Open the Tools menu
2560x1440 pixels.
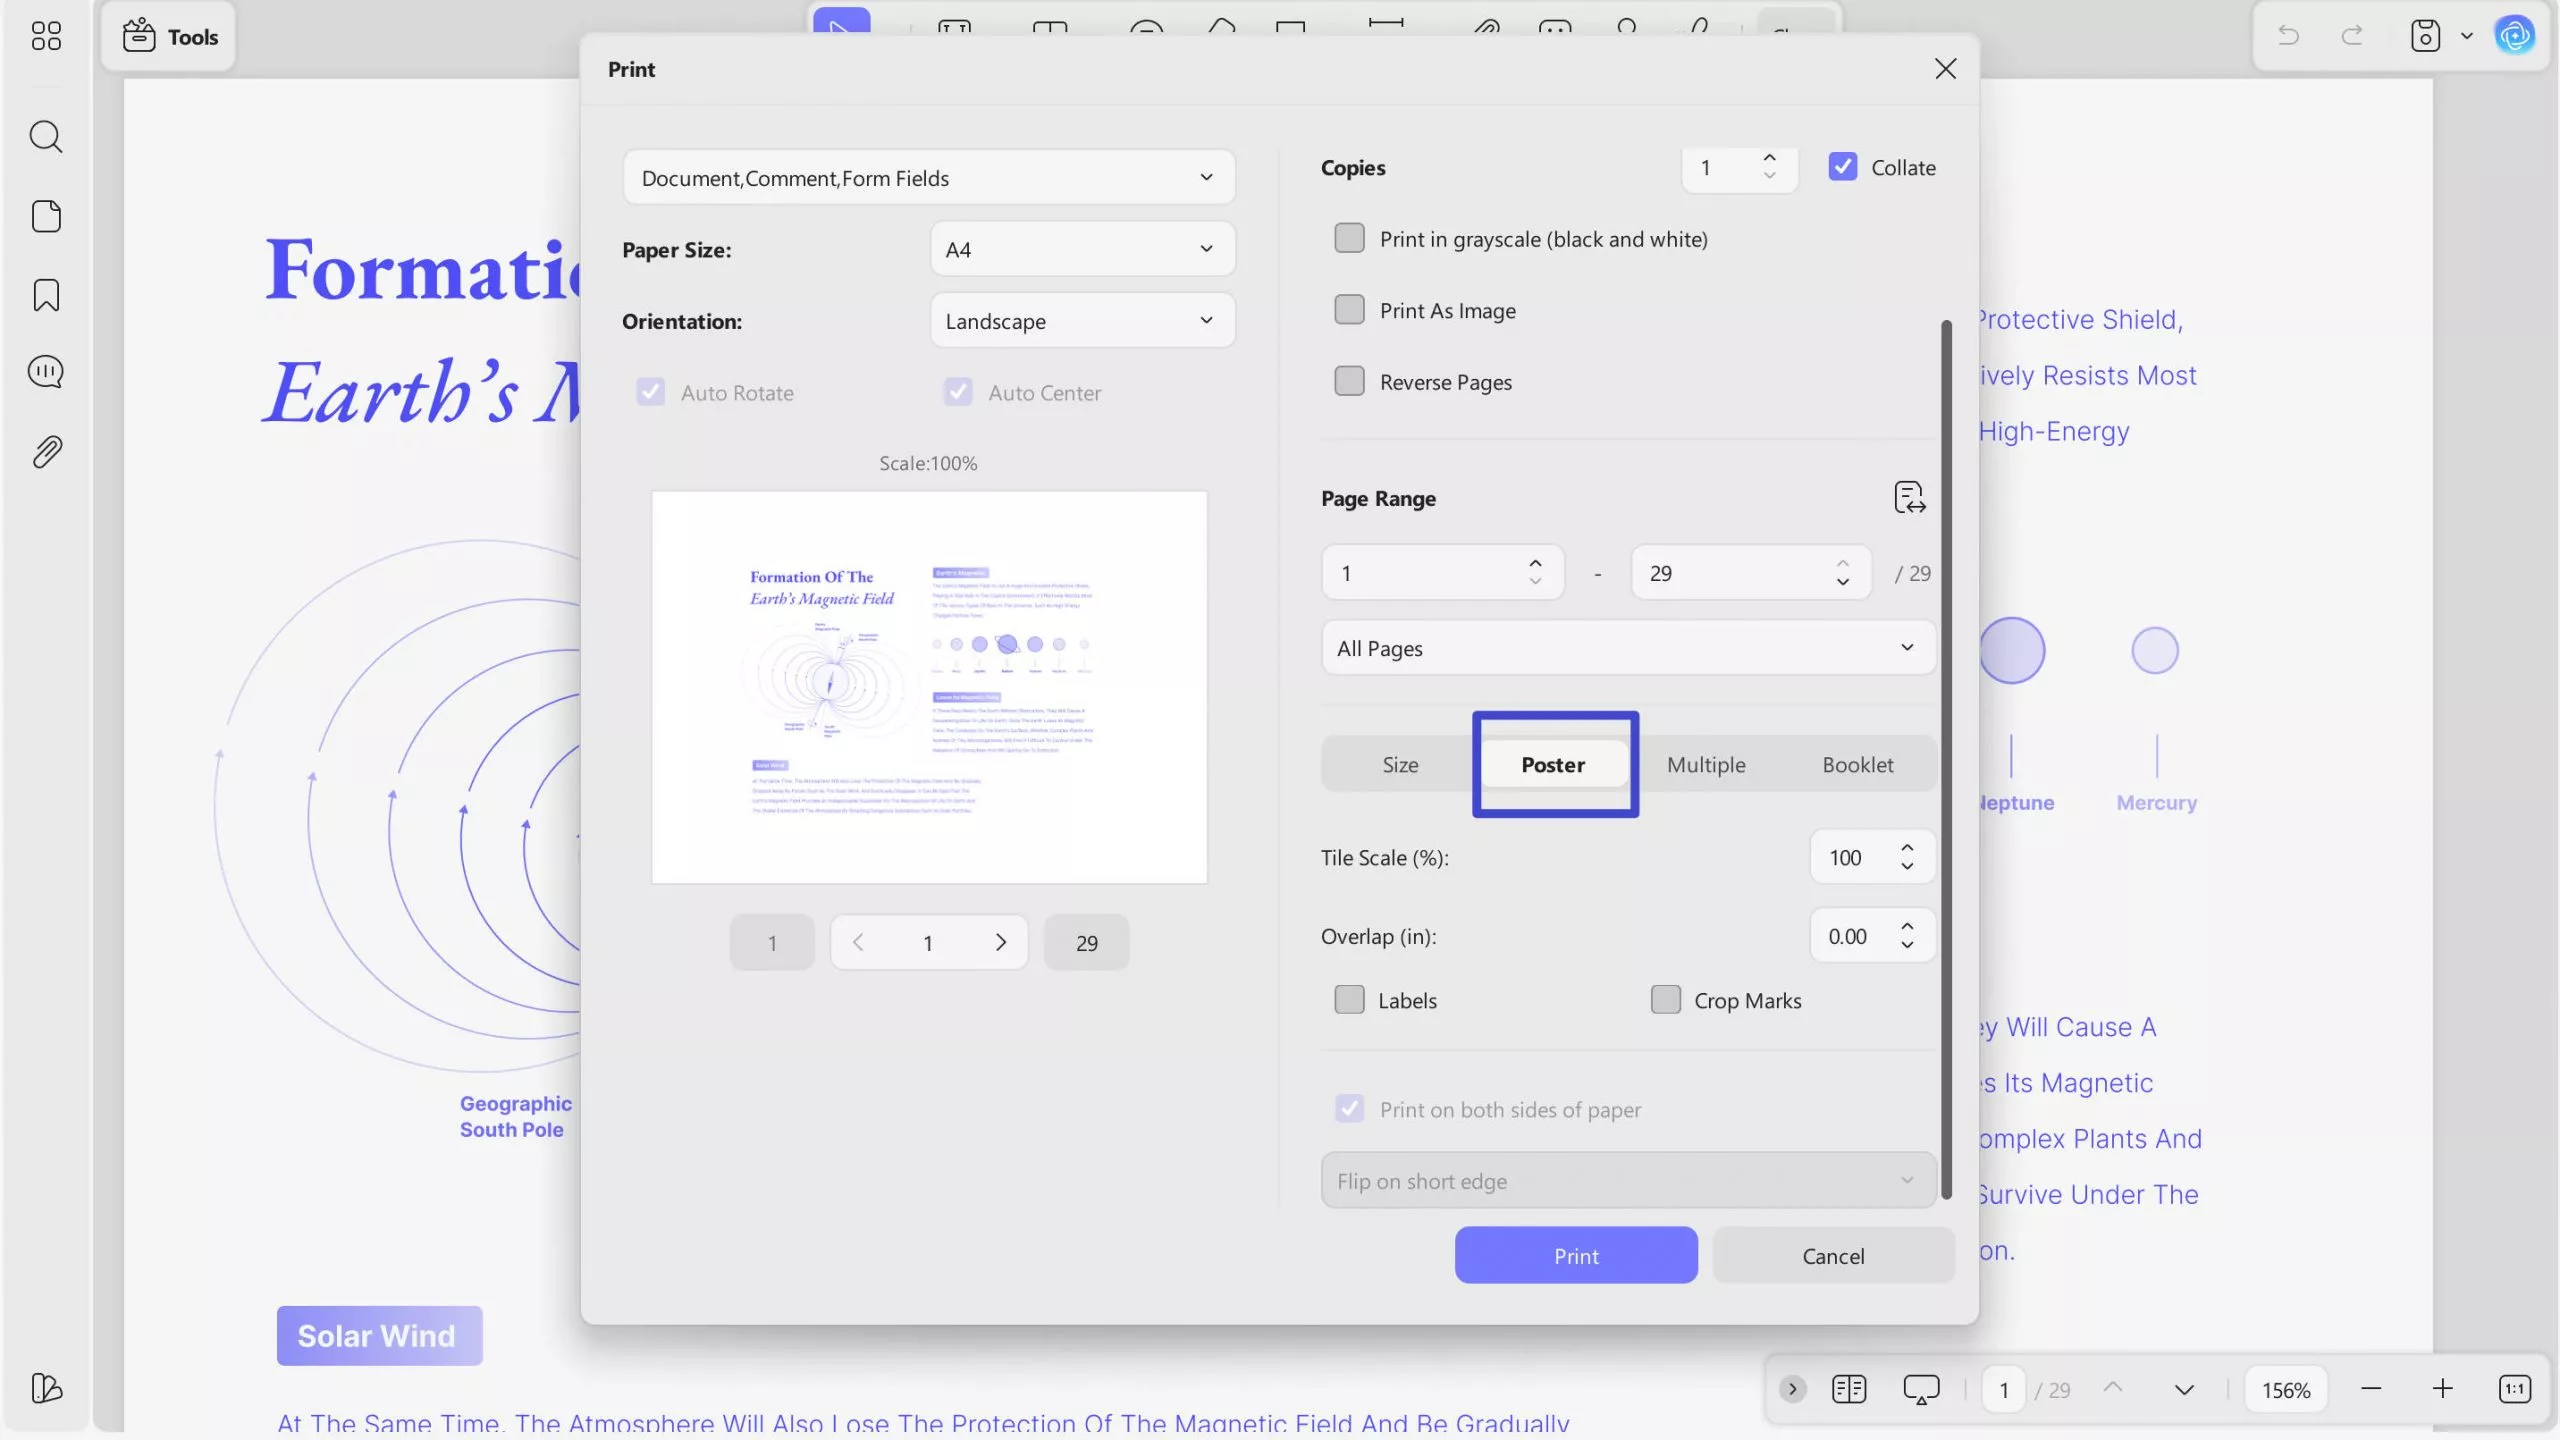tap(168, 36)
